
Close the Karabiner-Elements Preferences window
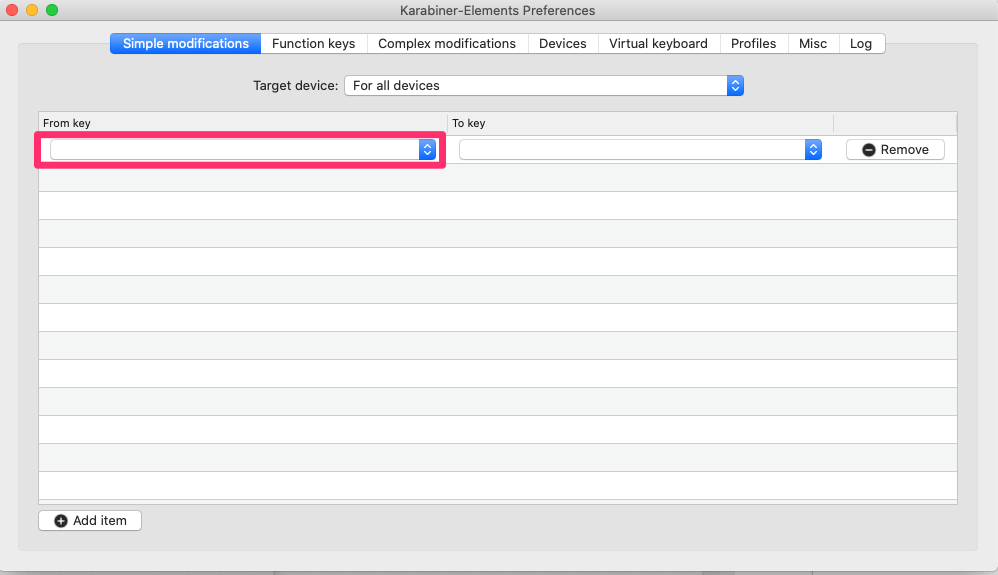click(x=11, y=10)
